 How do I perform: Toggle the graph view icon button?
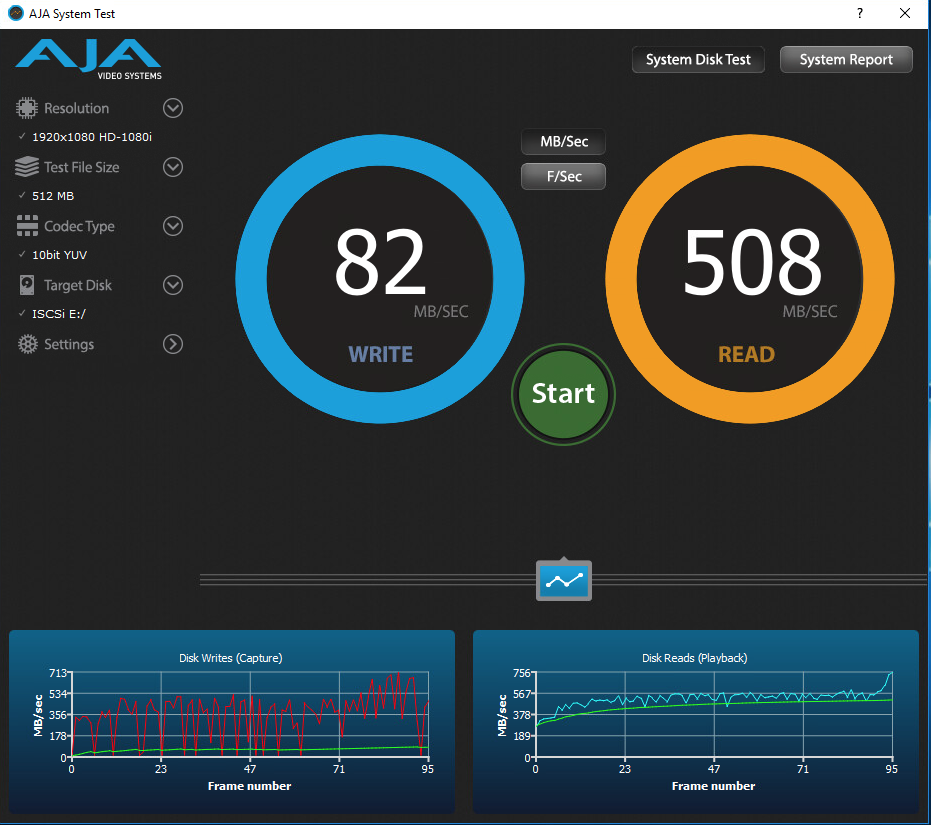(564, 580)
